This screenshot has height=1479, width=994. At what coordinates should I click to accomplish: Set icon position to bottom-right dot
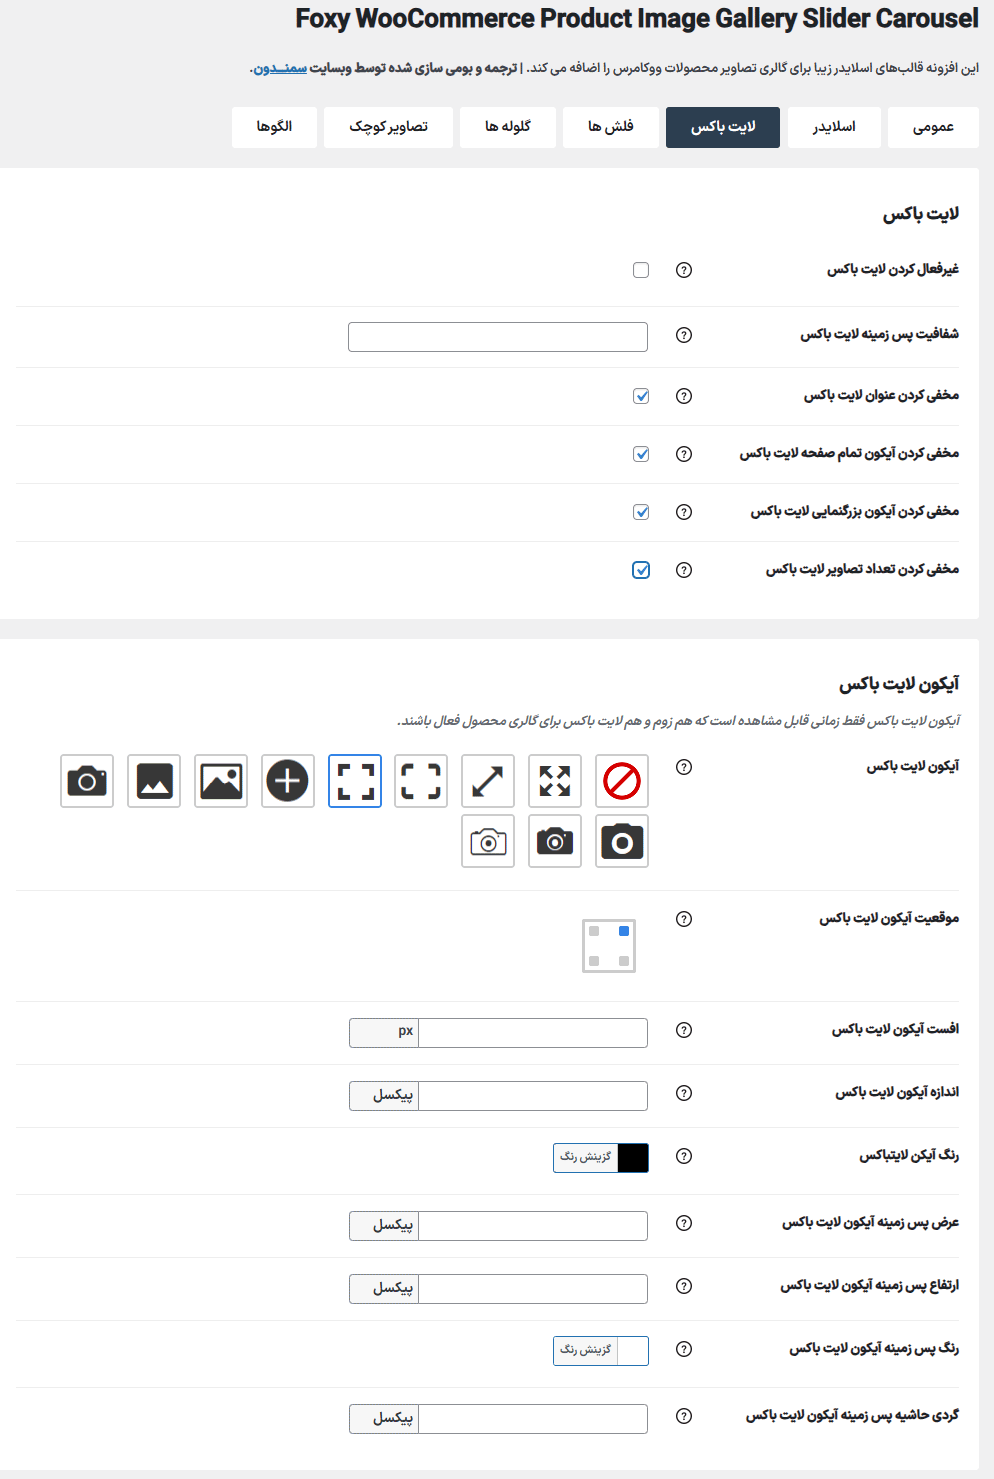[624, 961]
